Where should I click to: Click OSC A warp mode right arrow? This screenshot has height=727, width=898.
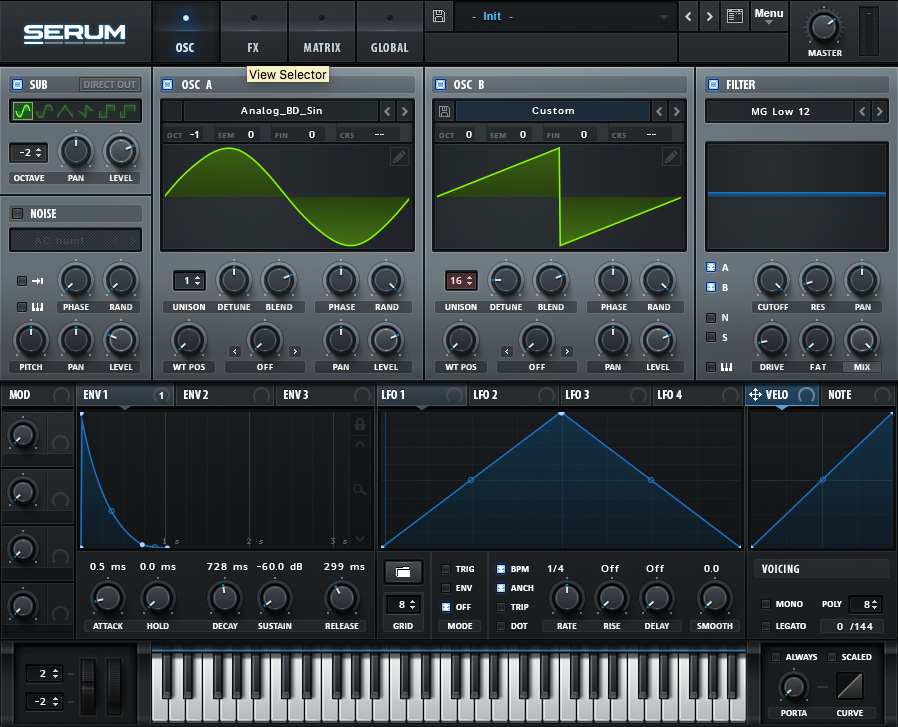[x=295, y=351]
